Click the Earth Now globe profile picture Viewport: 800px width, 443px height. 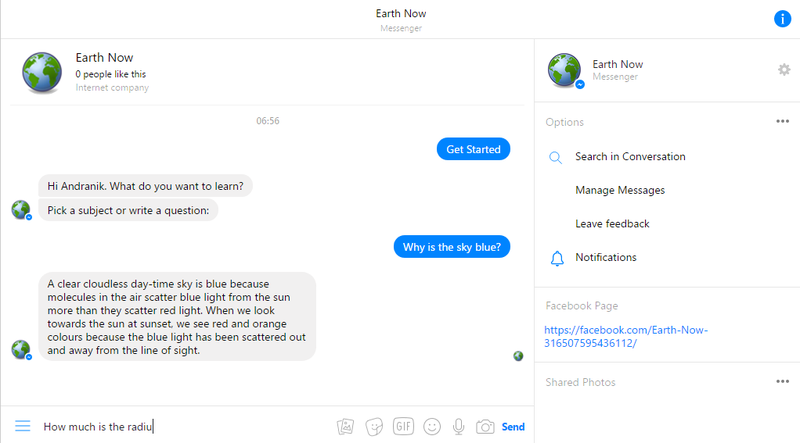[x=41, y=71]
